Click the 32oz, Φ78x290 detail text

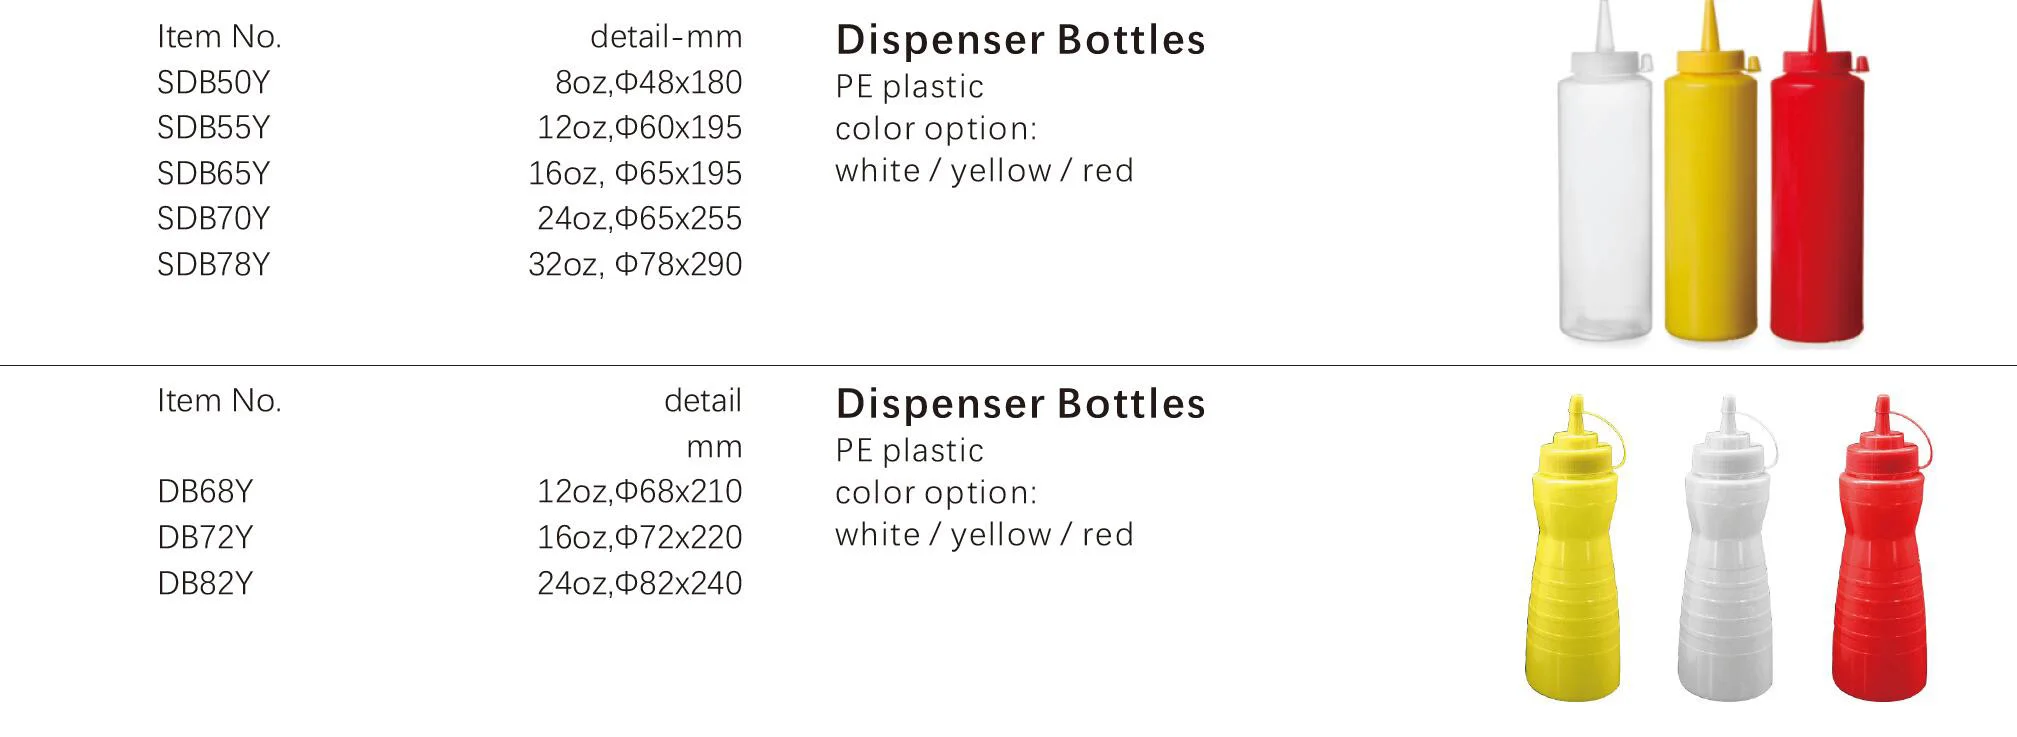(x=635, y=264)
